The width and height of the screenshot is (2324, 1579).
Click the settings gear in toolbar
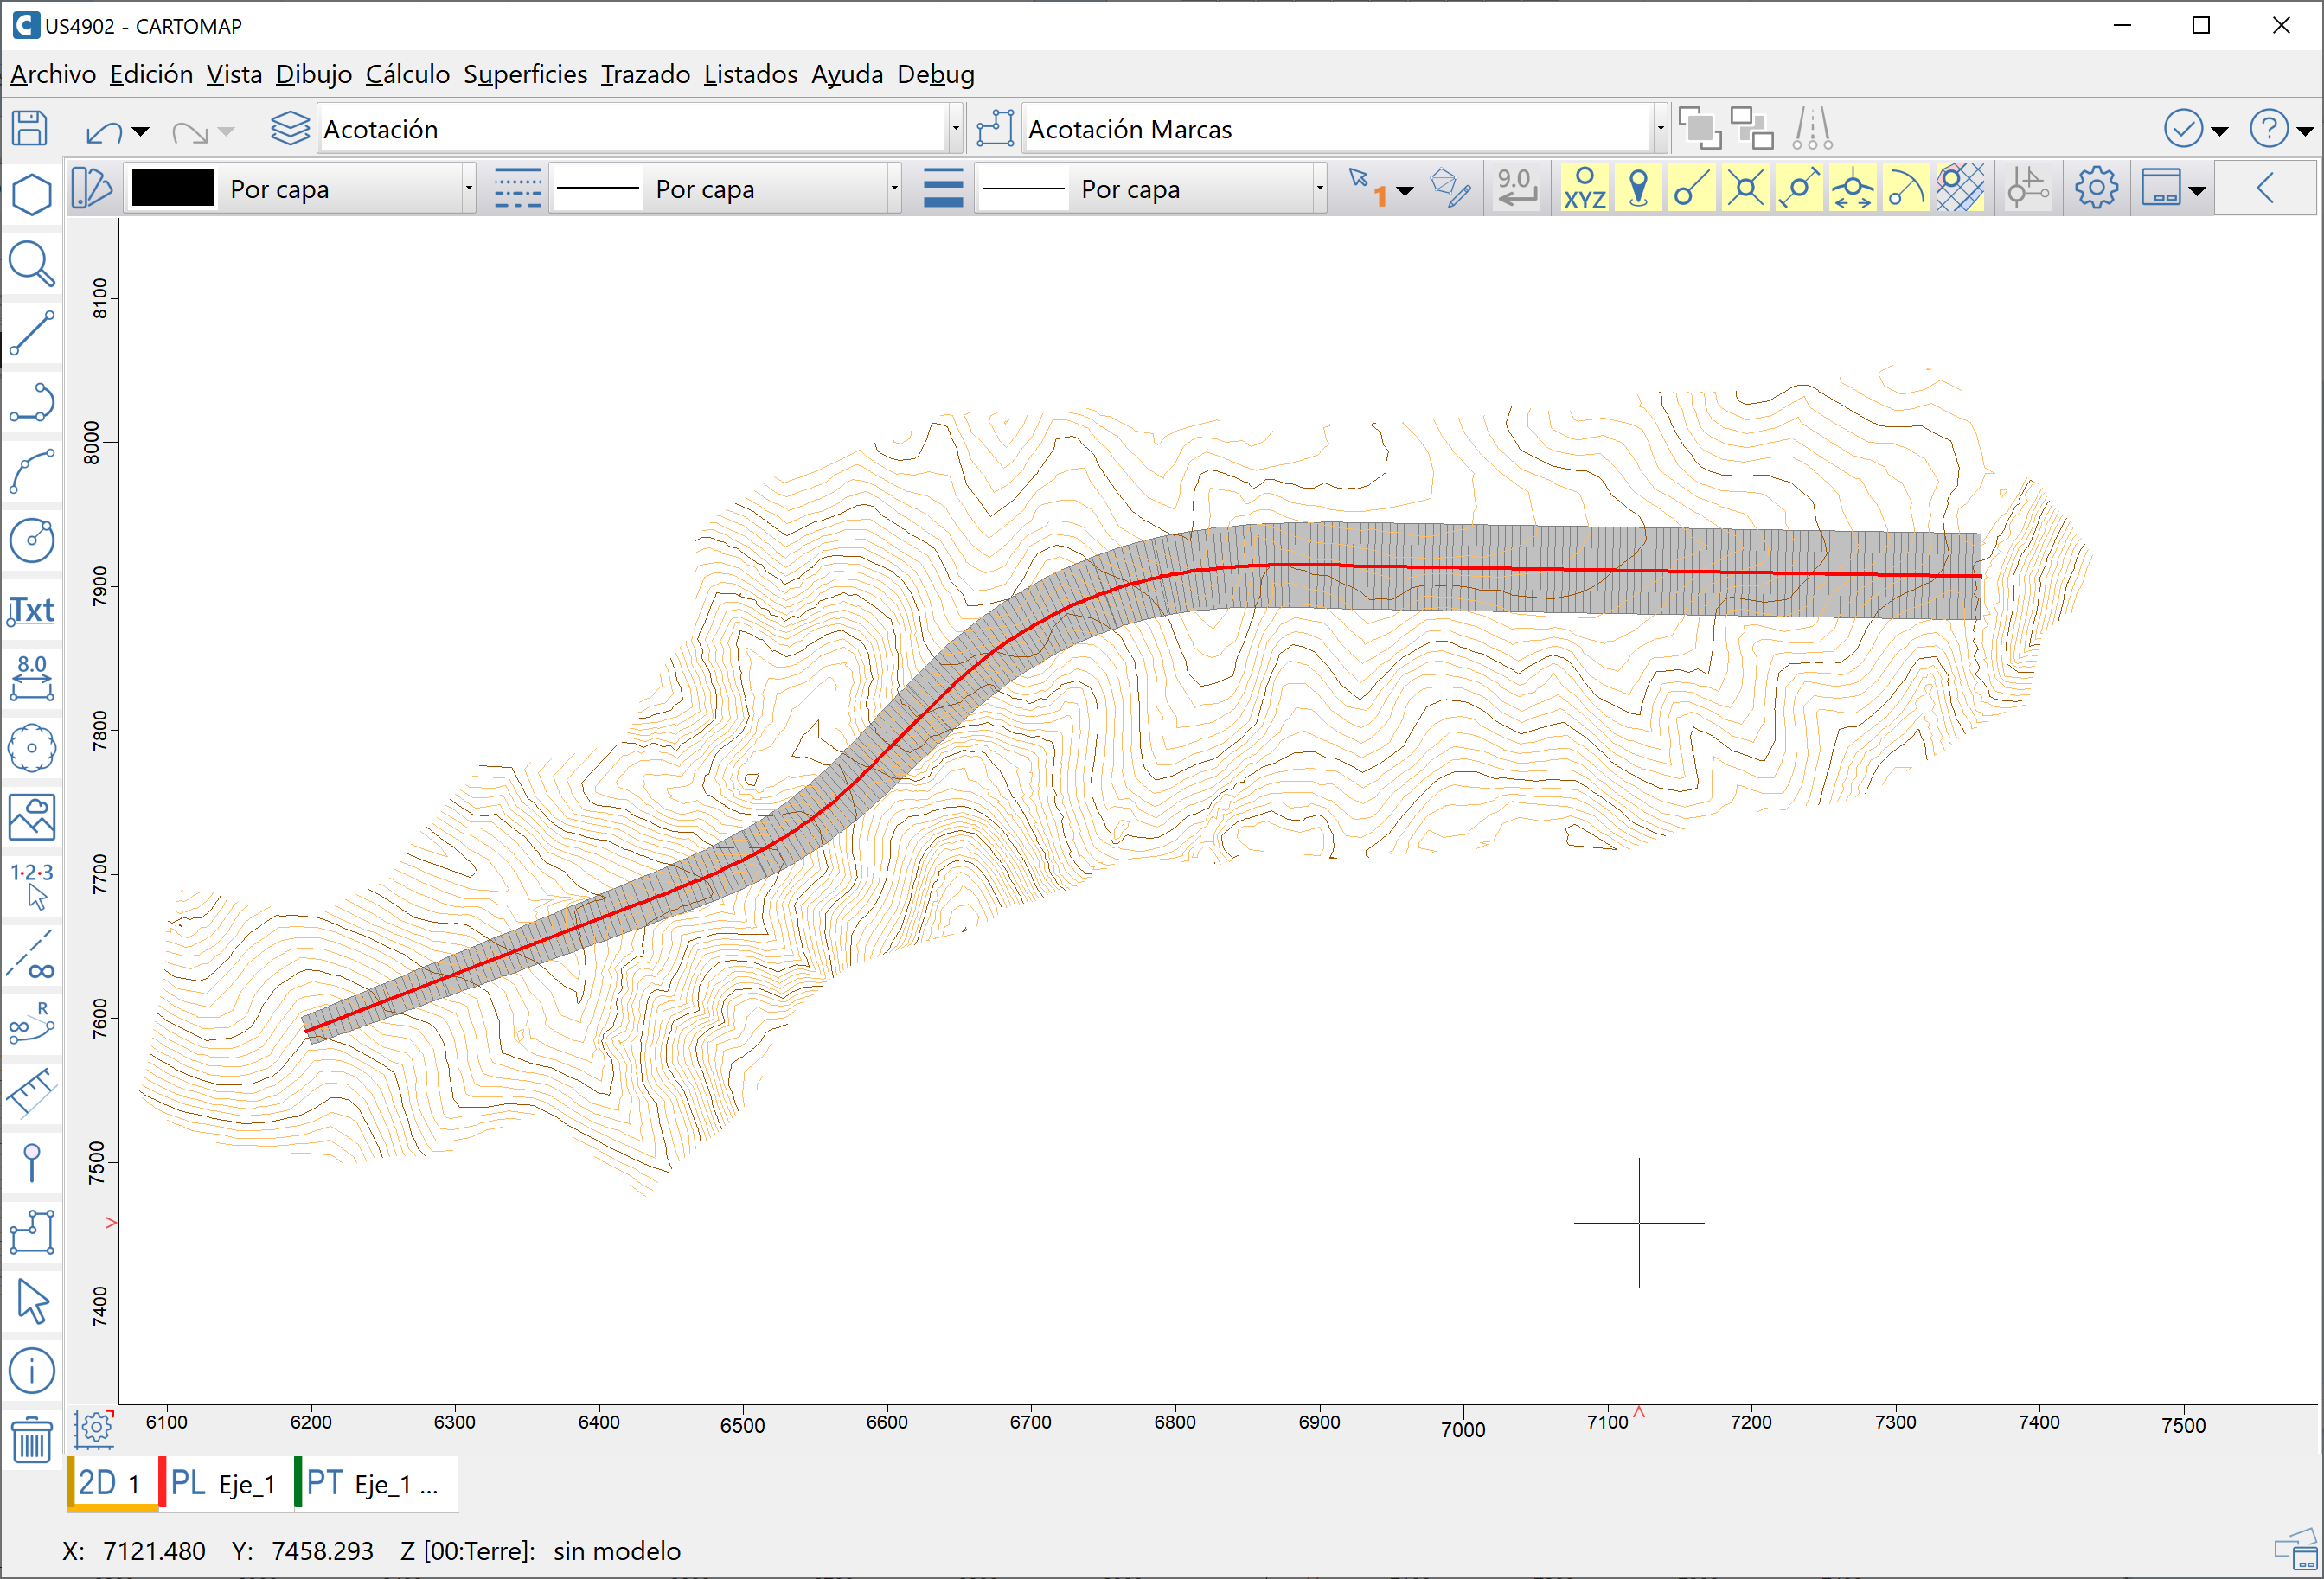(2095, 188)
